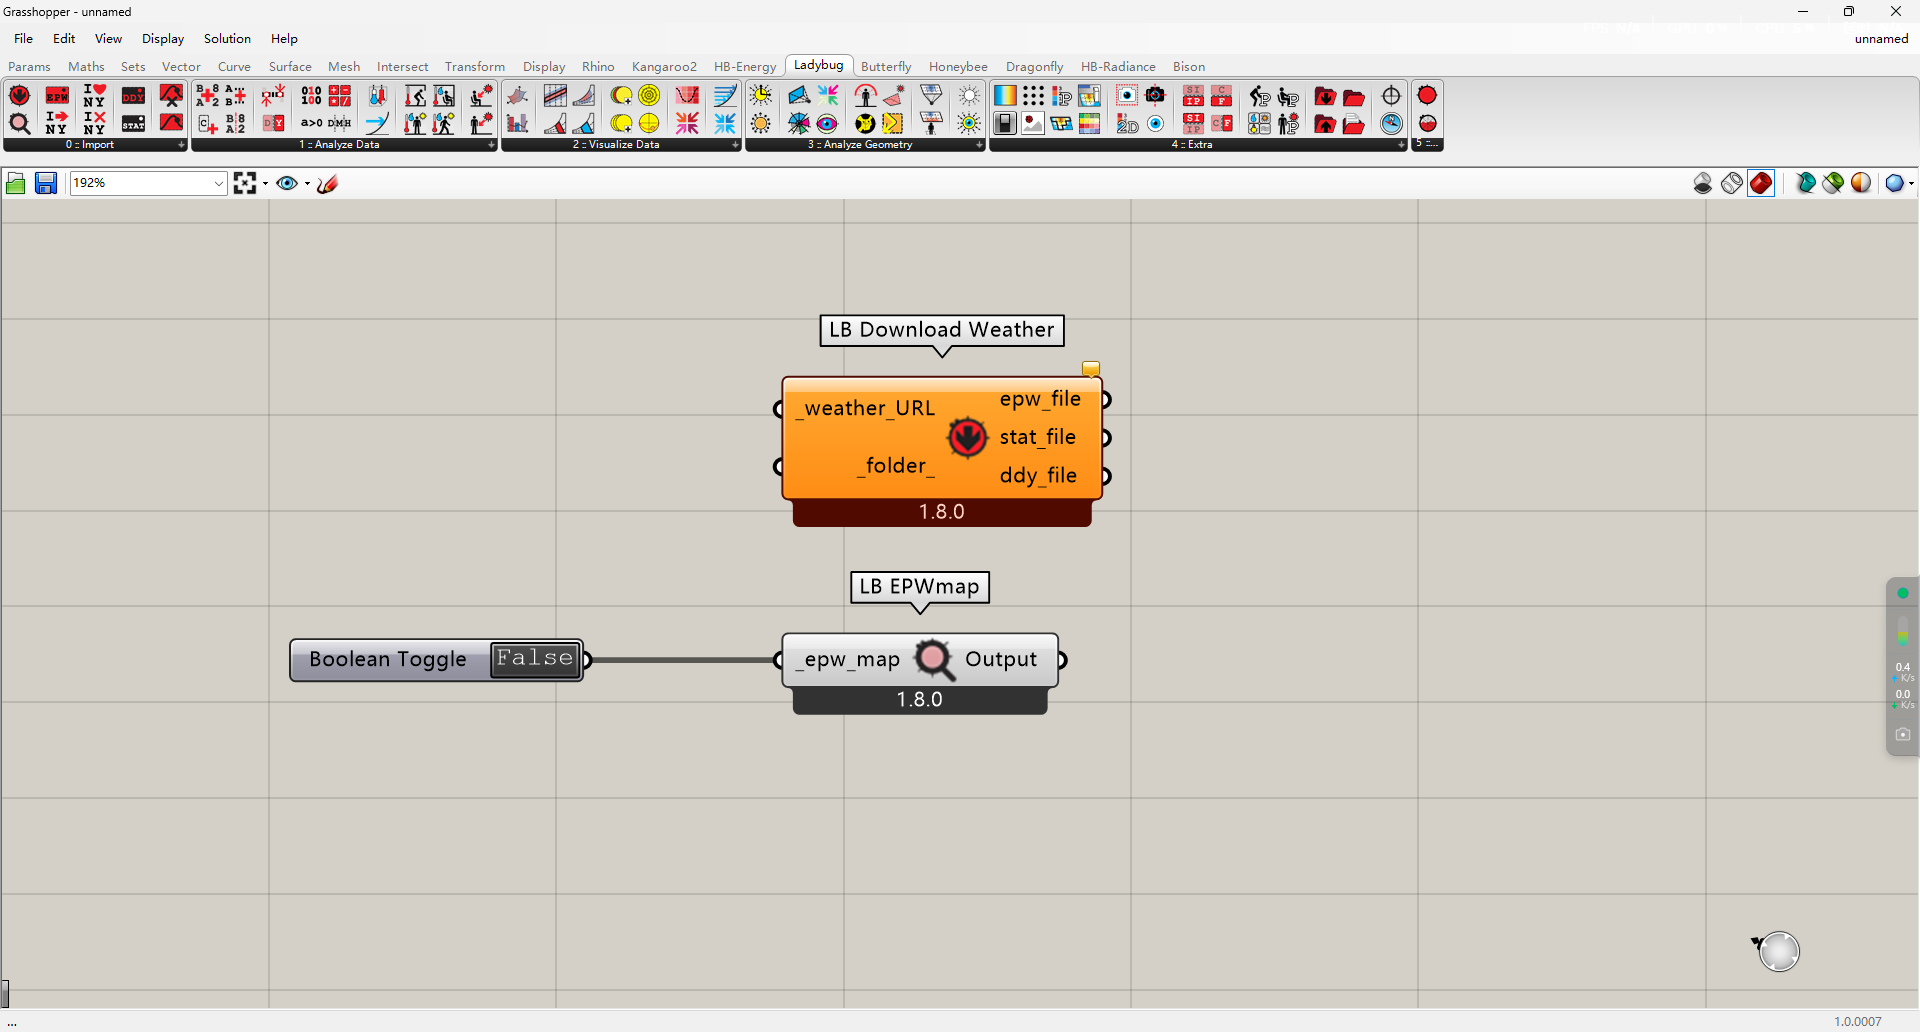Click the blue-orange gradient Legend icon
The image size is (1920, 1032).
click(x=1005, y=96)
